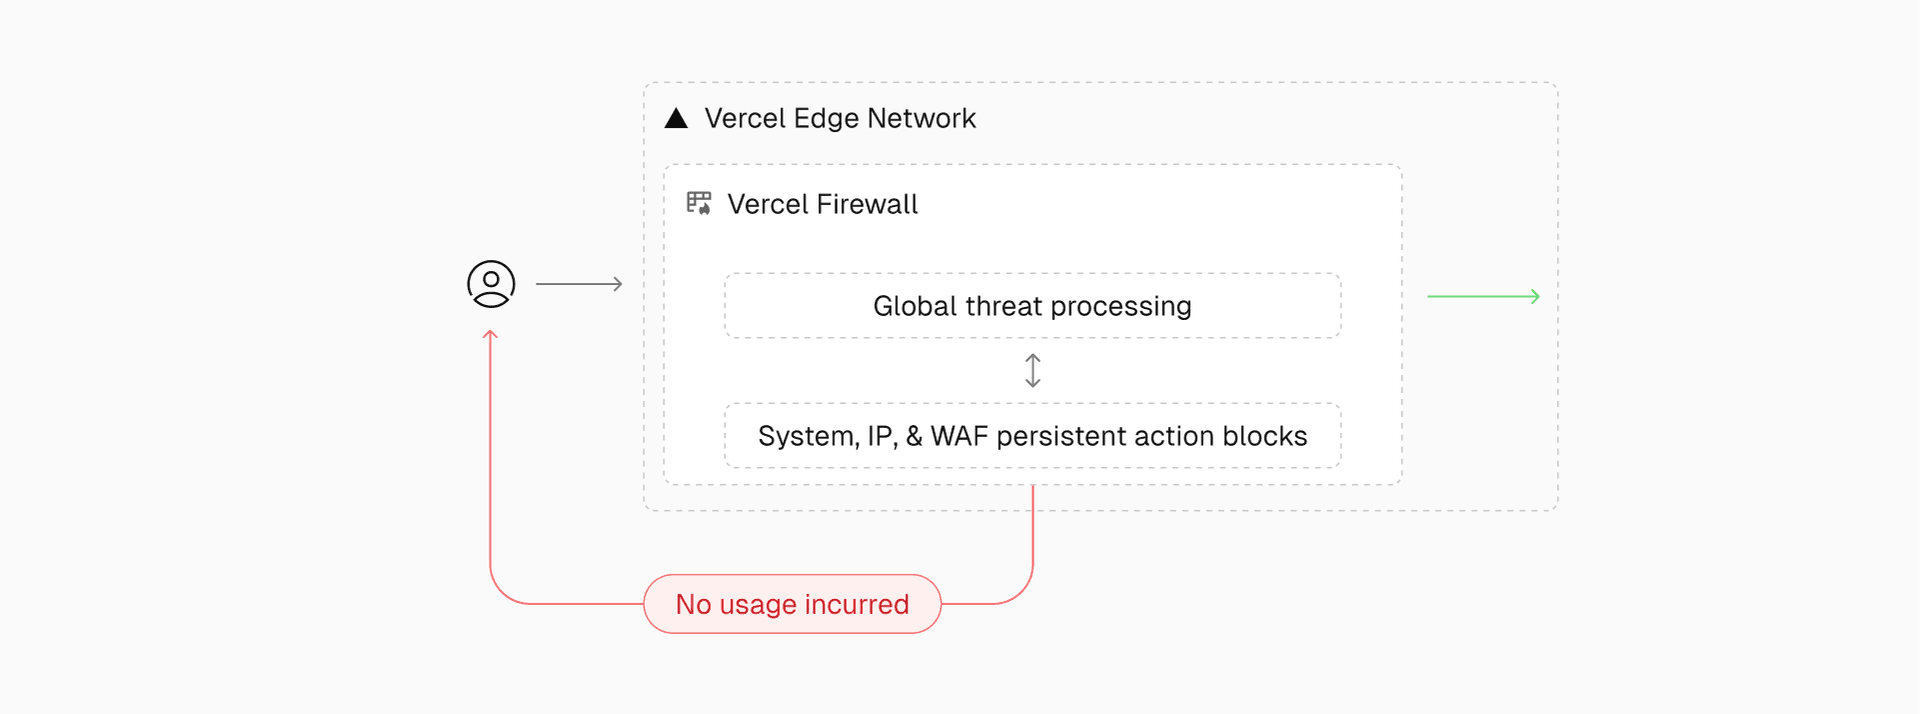Screen dimensions: 1920x714
Task: Click the word WAF in lower box
Action: (x=958, y=436)
